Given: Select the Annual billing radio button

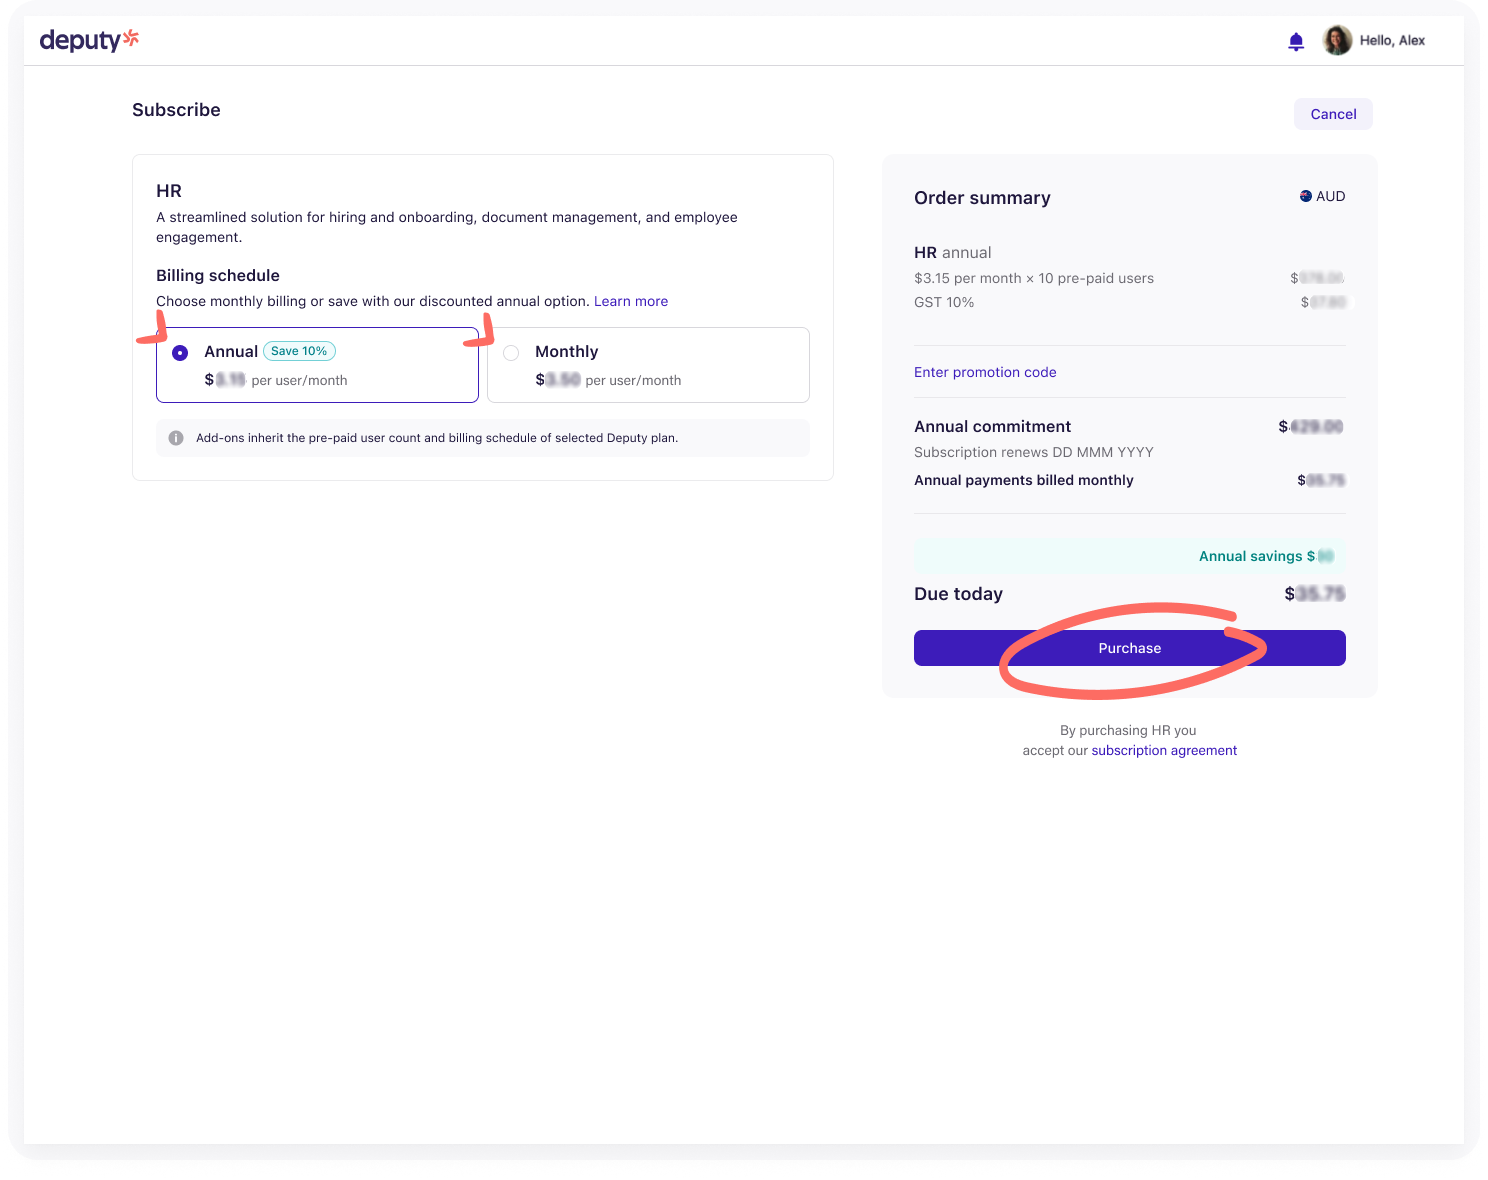Looking at the screenshot, I should pyautogui.click(x=180, y=353).
